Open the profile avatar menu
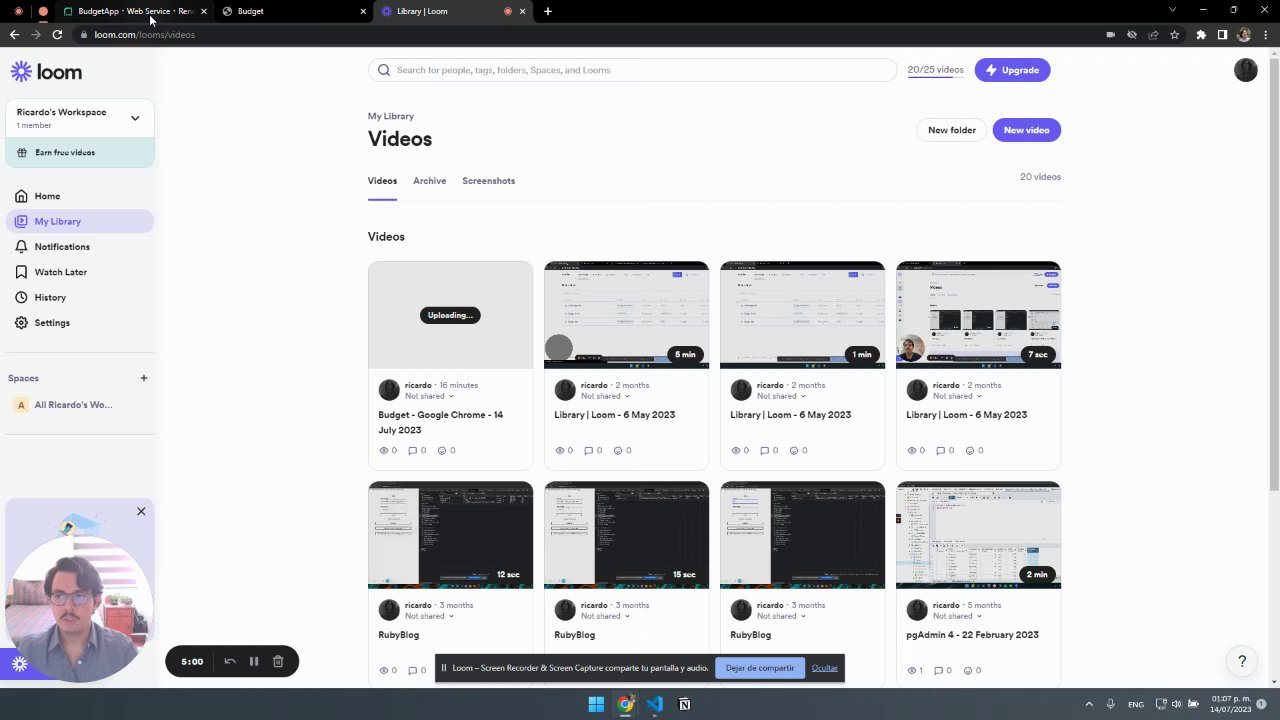Screen dimensions: 1280x720 pyautogui.click(x=1245, y=70)
